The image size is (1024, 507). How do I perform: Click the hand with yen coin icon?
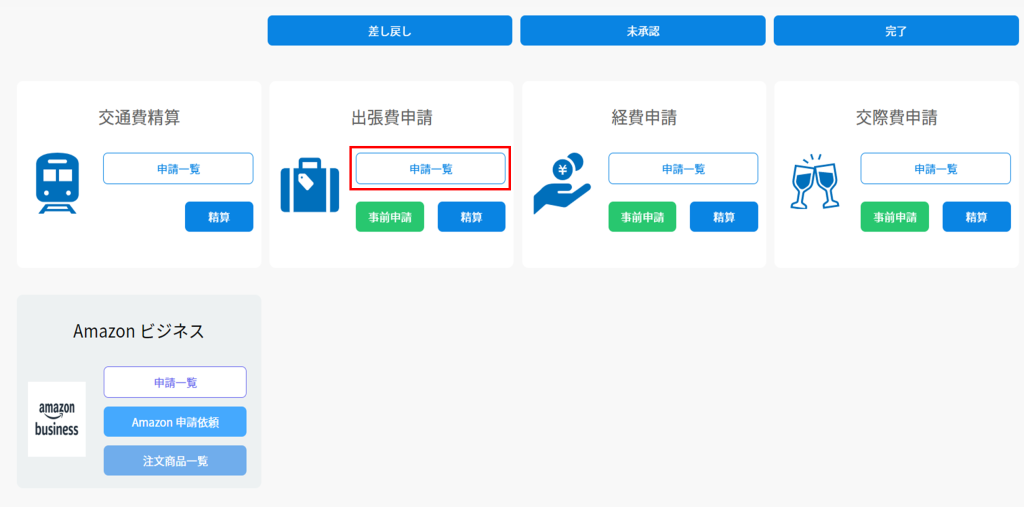tap(562, 183)
